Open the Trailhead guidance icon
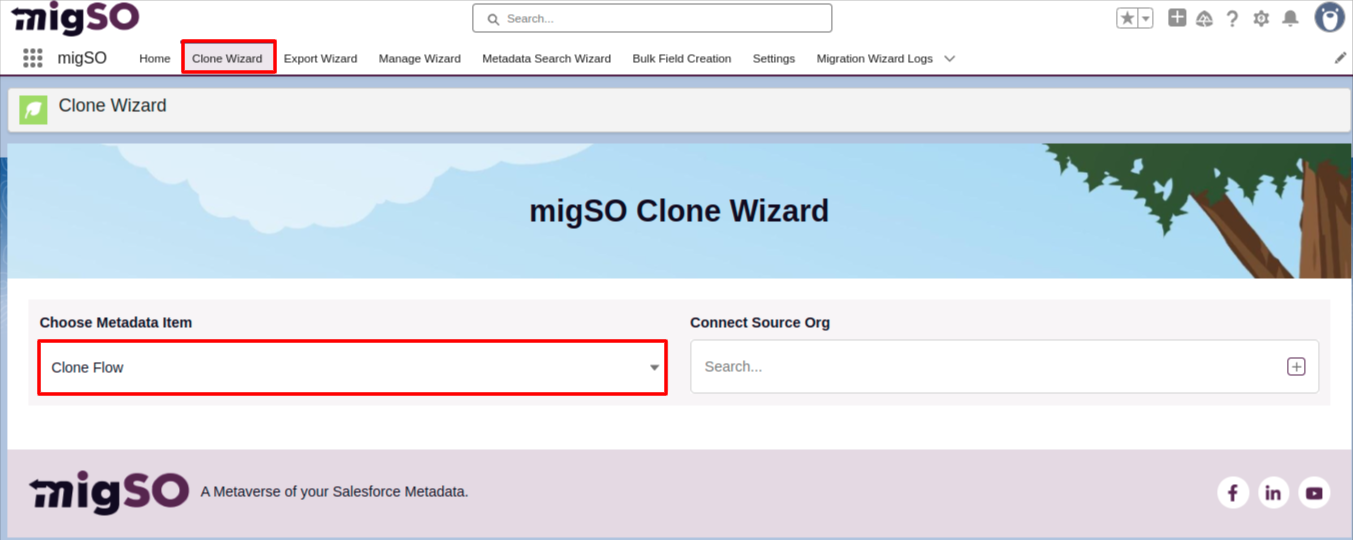 point(1204,19)
